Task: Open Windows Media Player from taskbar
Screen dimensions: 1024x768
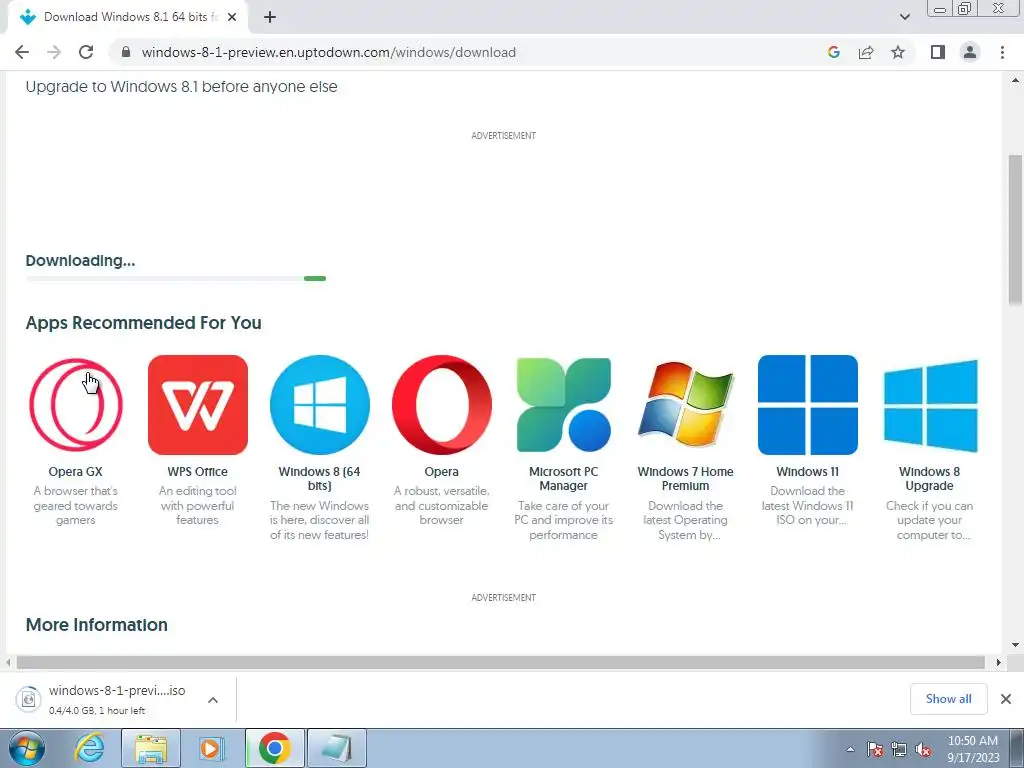Action: [211, 748]
